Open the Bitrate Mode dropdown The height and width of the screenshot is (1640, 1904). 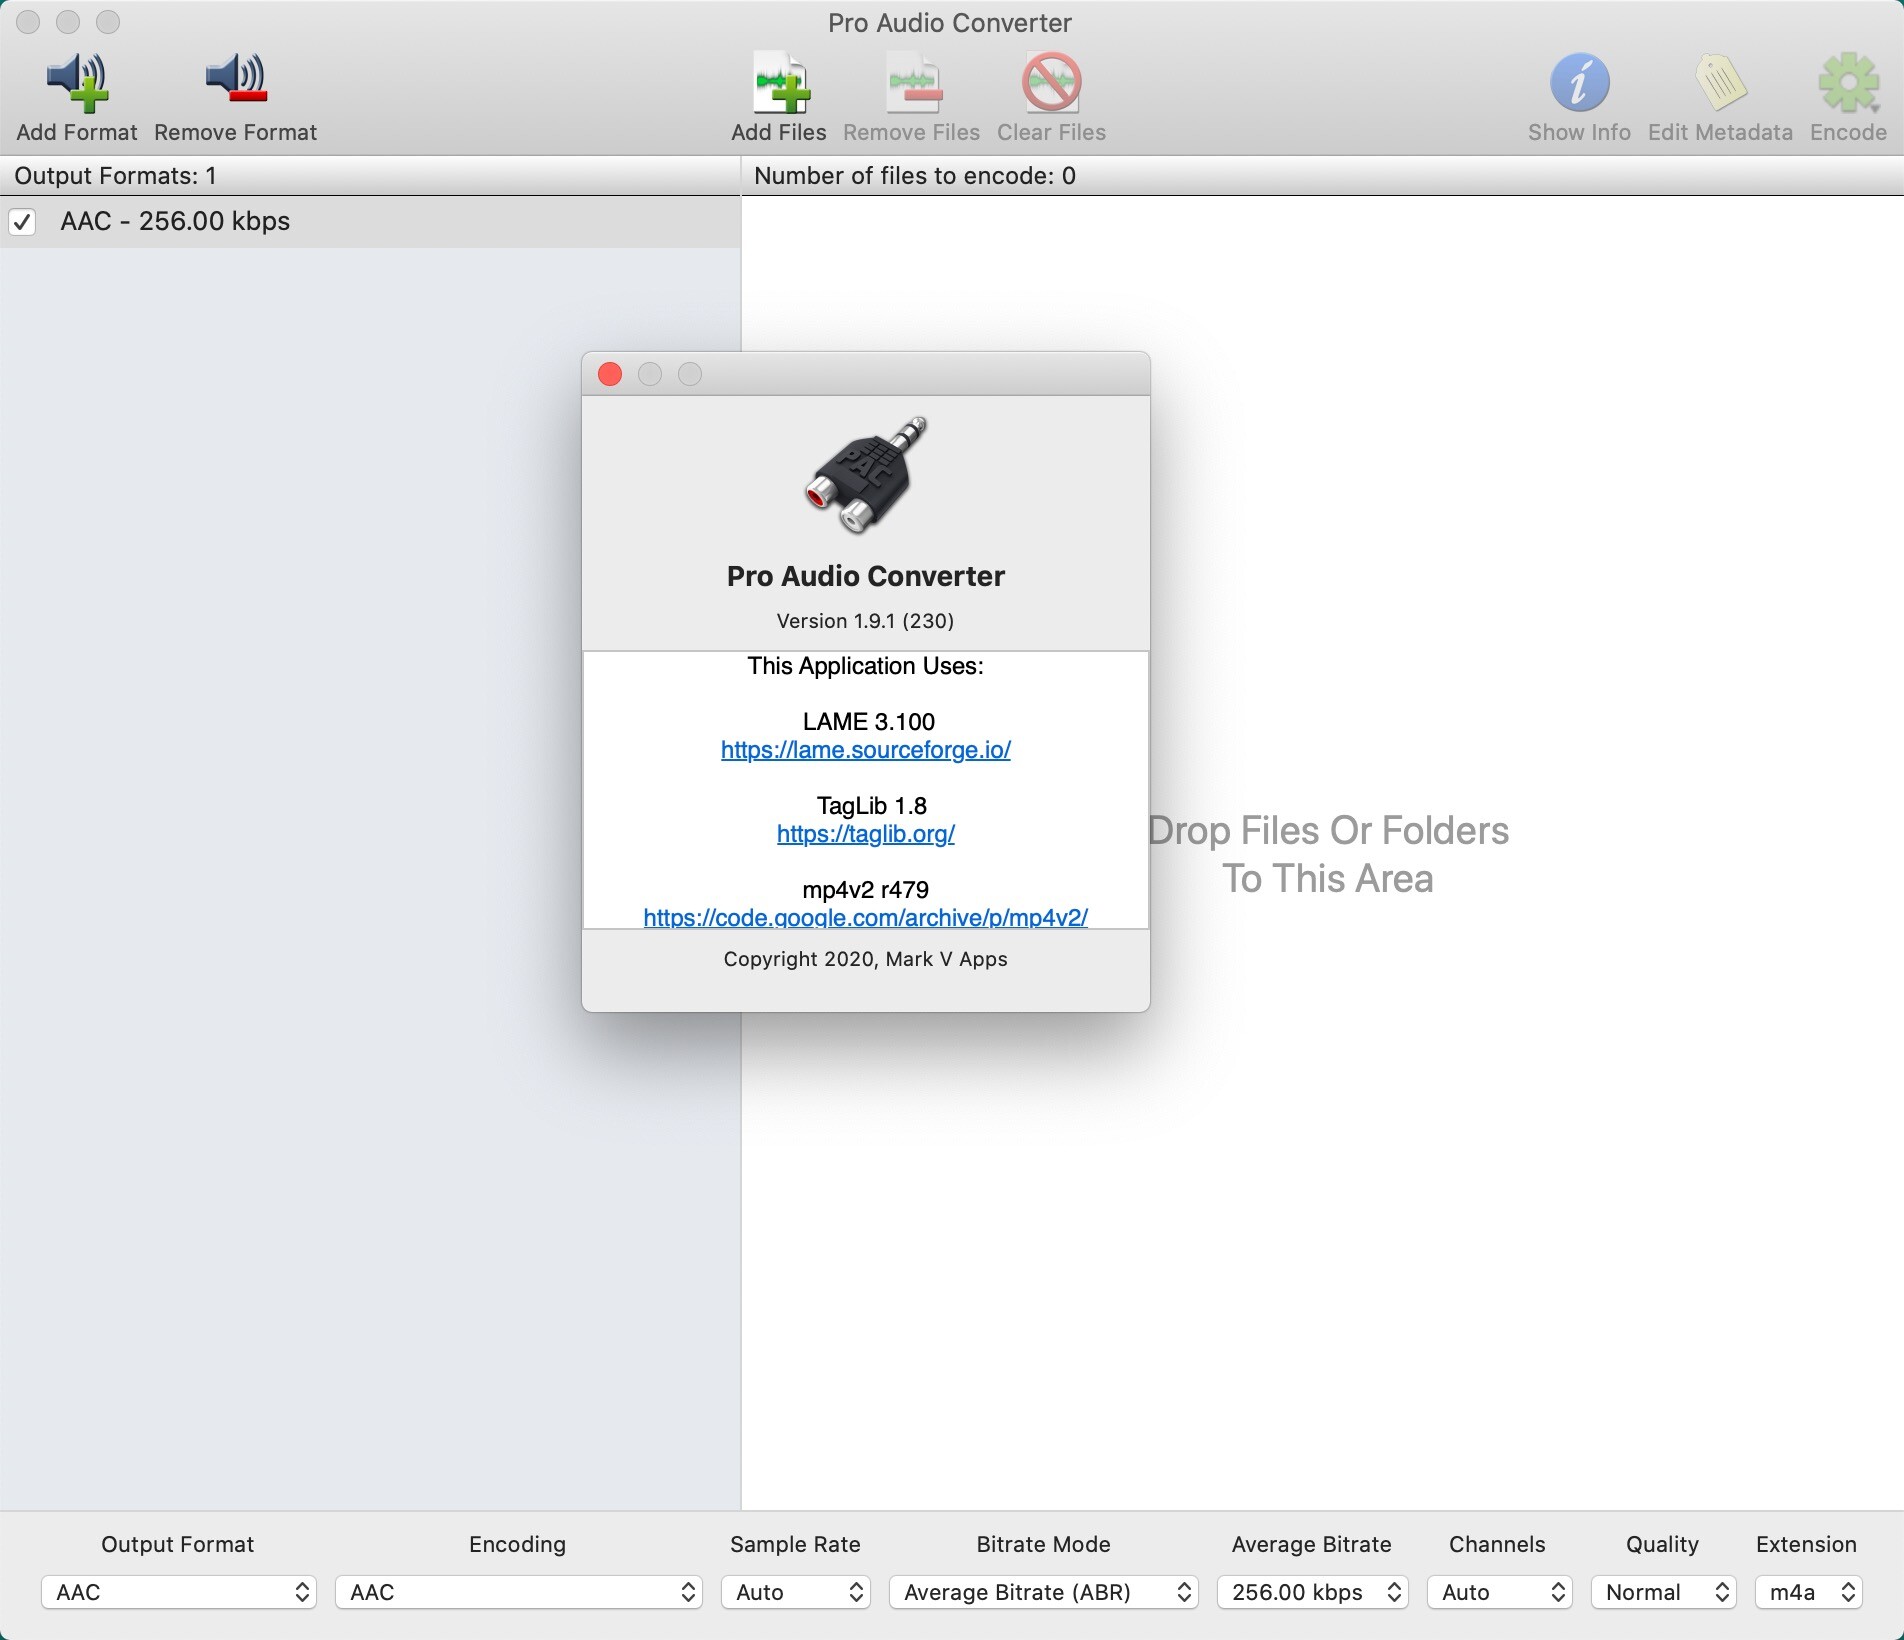tap(1043, 1592)
